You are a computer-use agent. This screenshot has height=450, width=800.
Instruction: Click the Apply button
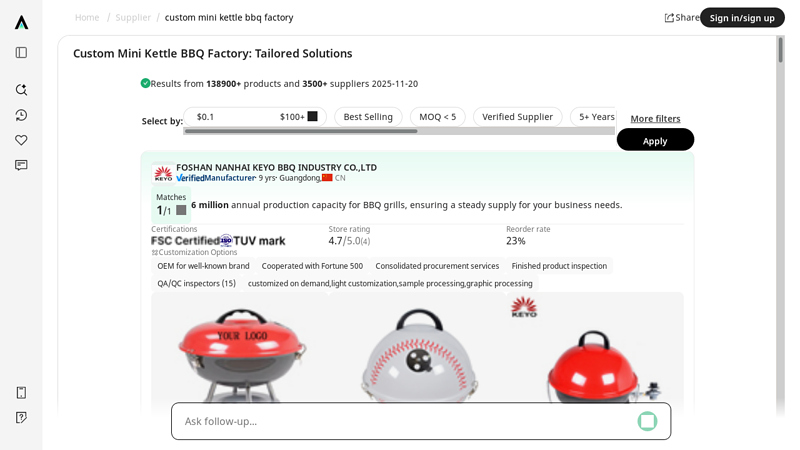click(655, 139)
